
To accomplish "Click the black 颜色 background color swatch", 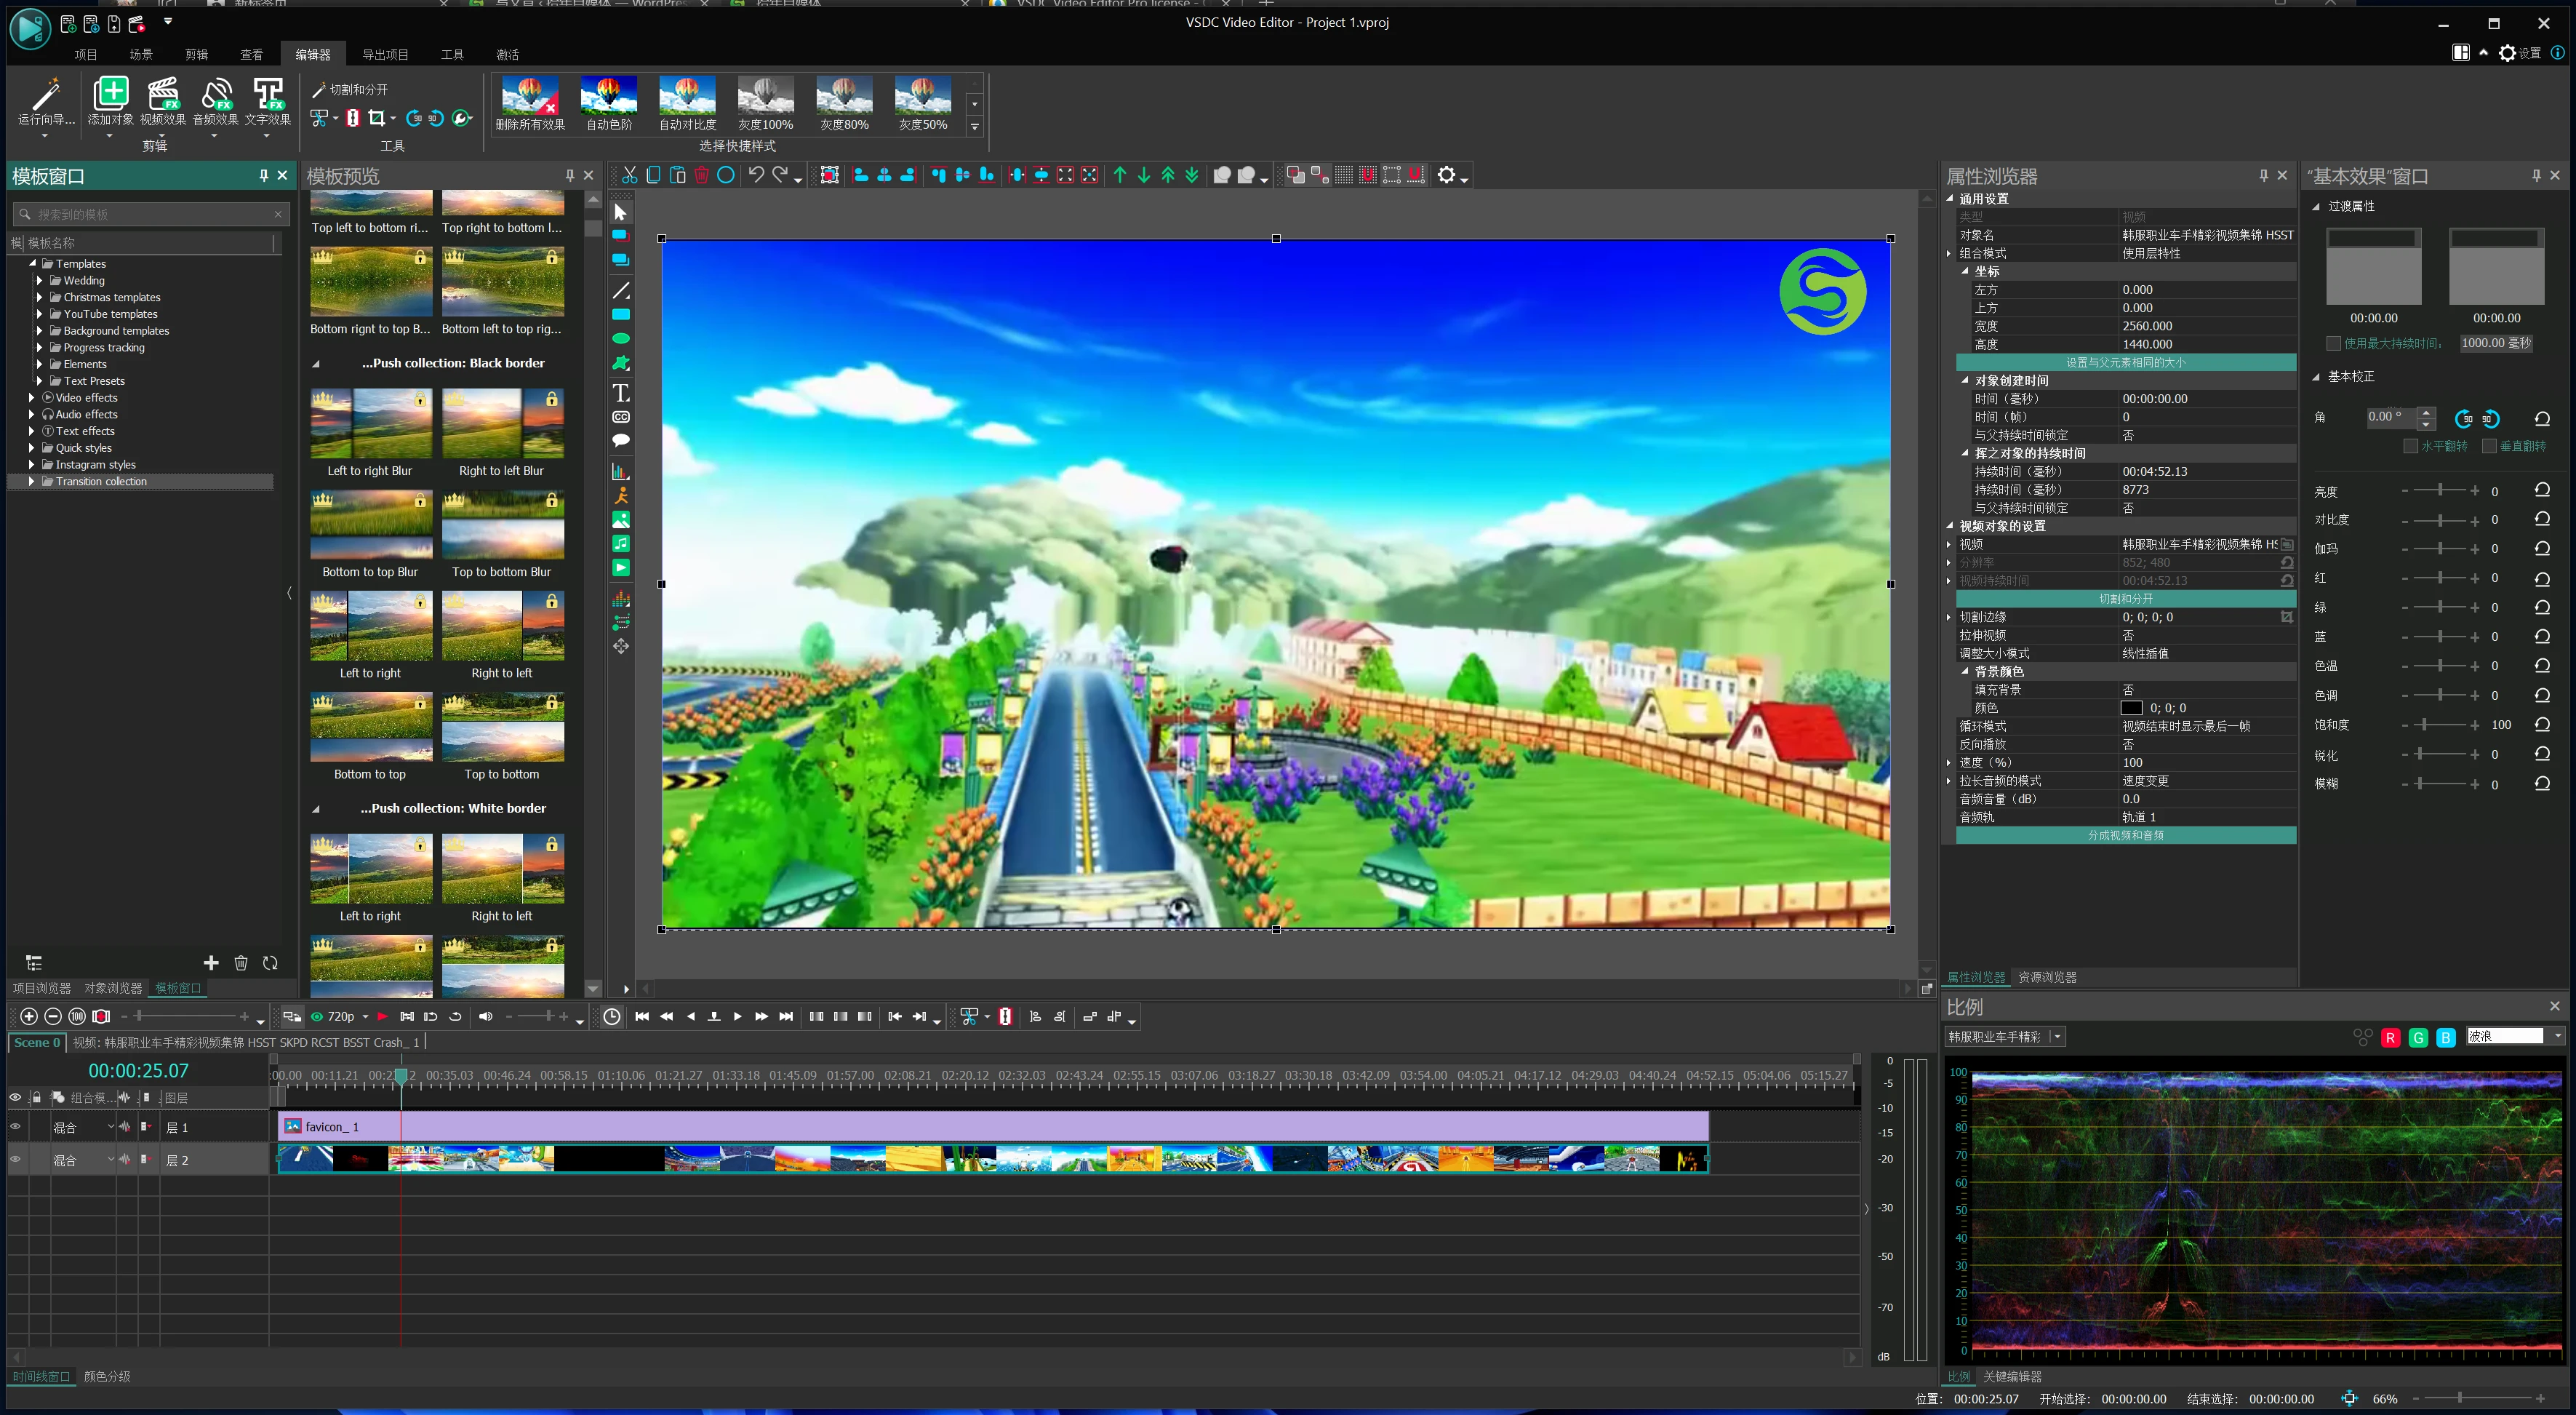I will (2131, 708).
